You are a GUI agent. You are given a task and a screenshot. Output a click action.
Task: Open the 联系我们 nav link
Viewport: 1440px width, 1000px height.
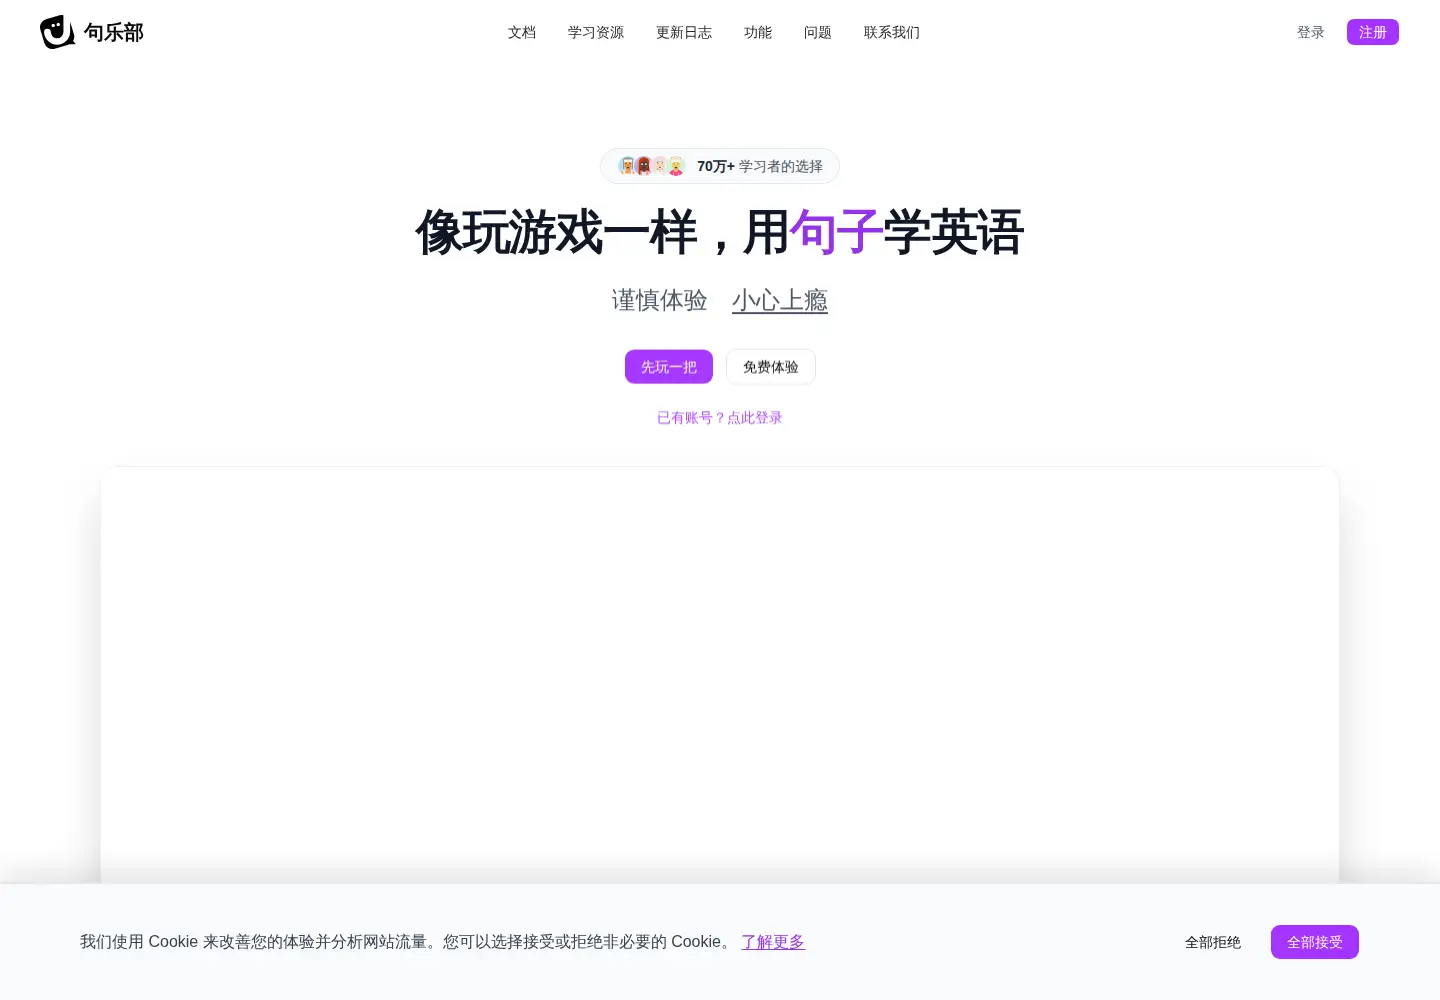(892, 32)
